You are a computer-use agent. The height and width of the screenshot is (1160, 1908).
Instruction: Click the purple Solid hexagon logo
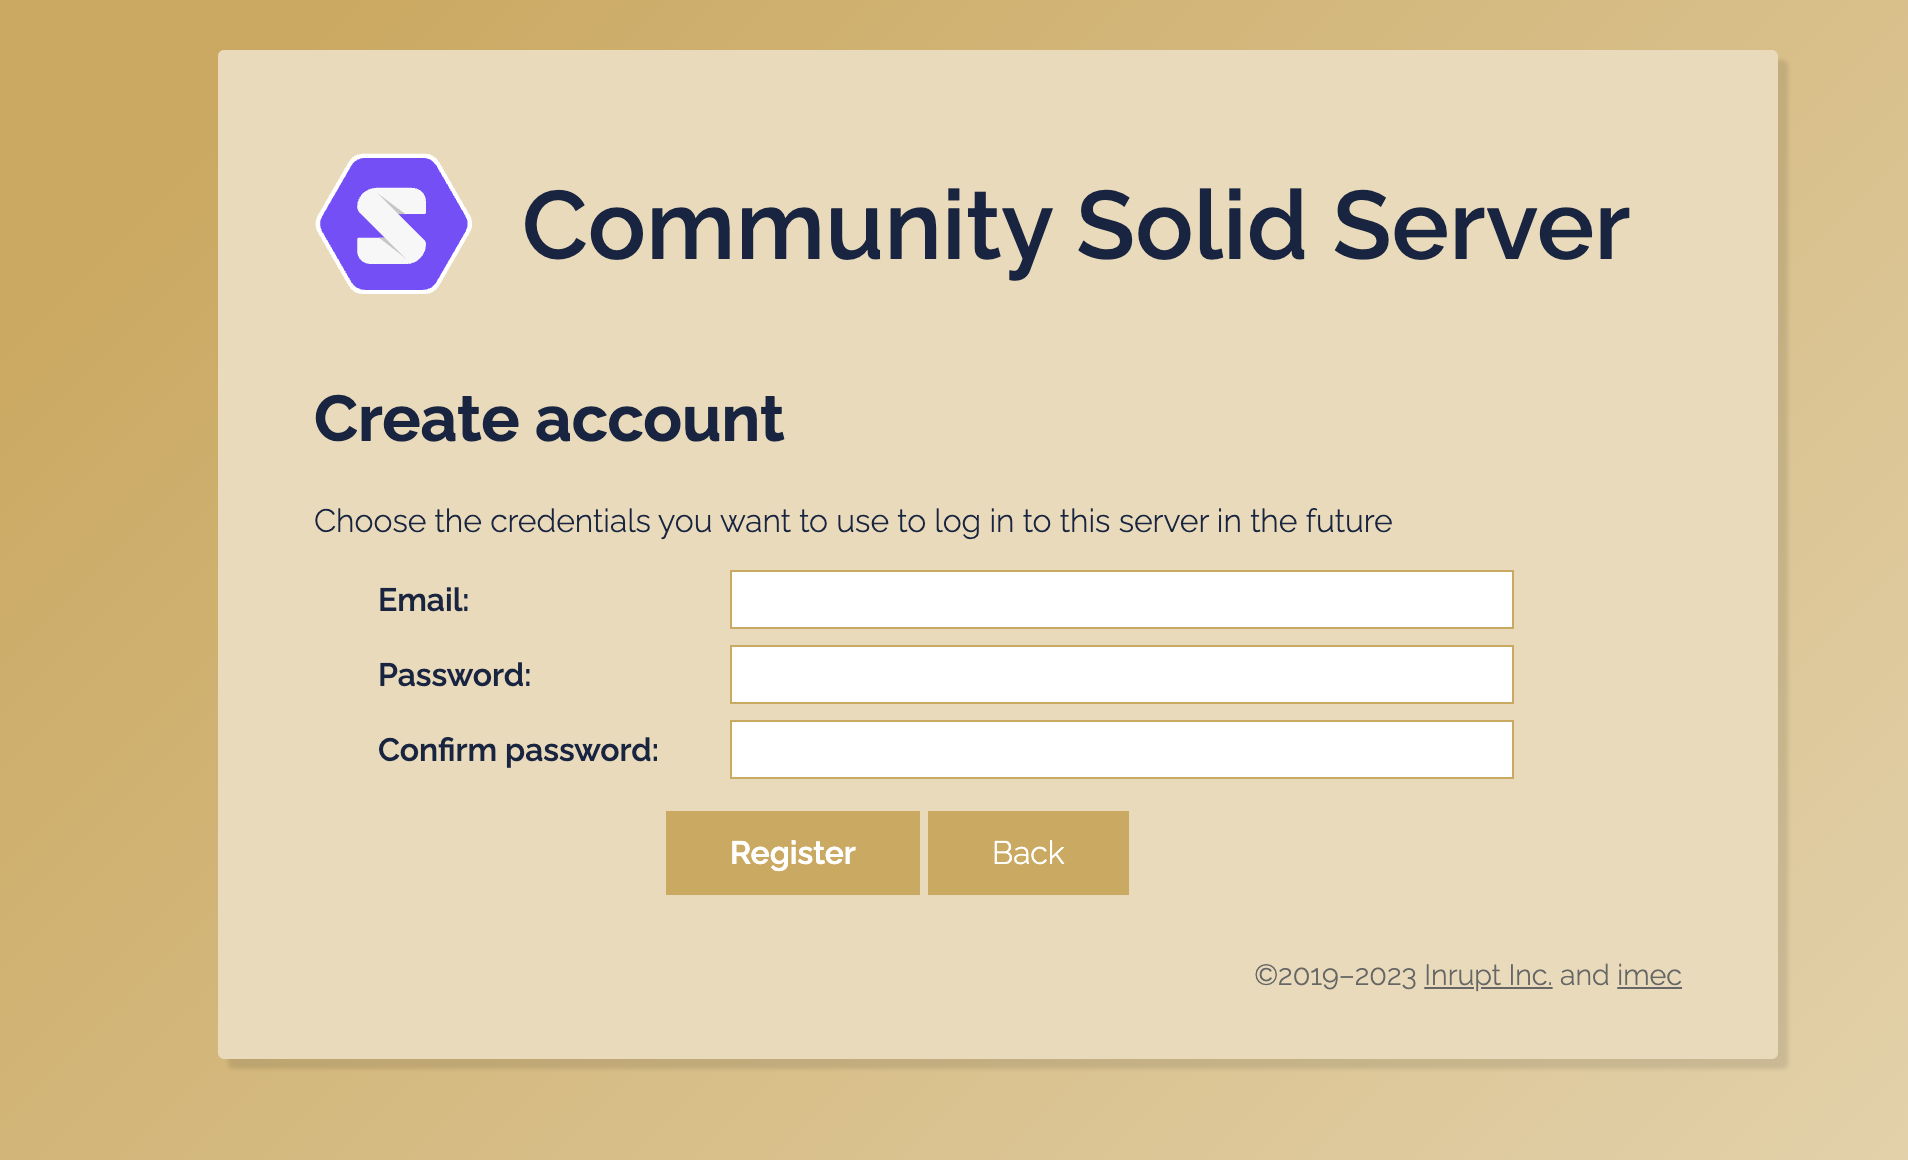[x=394, y=223]
